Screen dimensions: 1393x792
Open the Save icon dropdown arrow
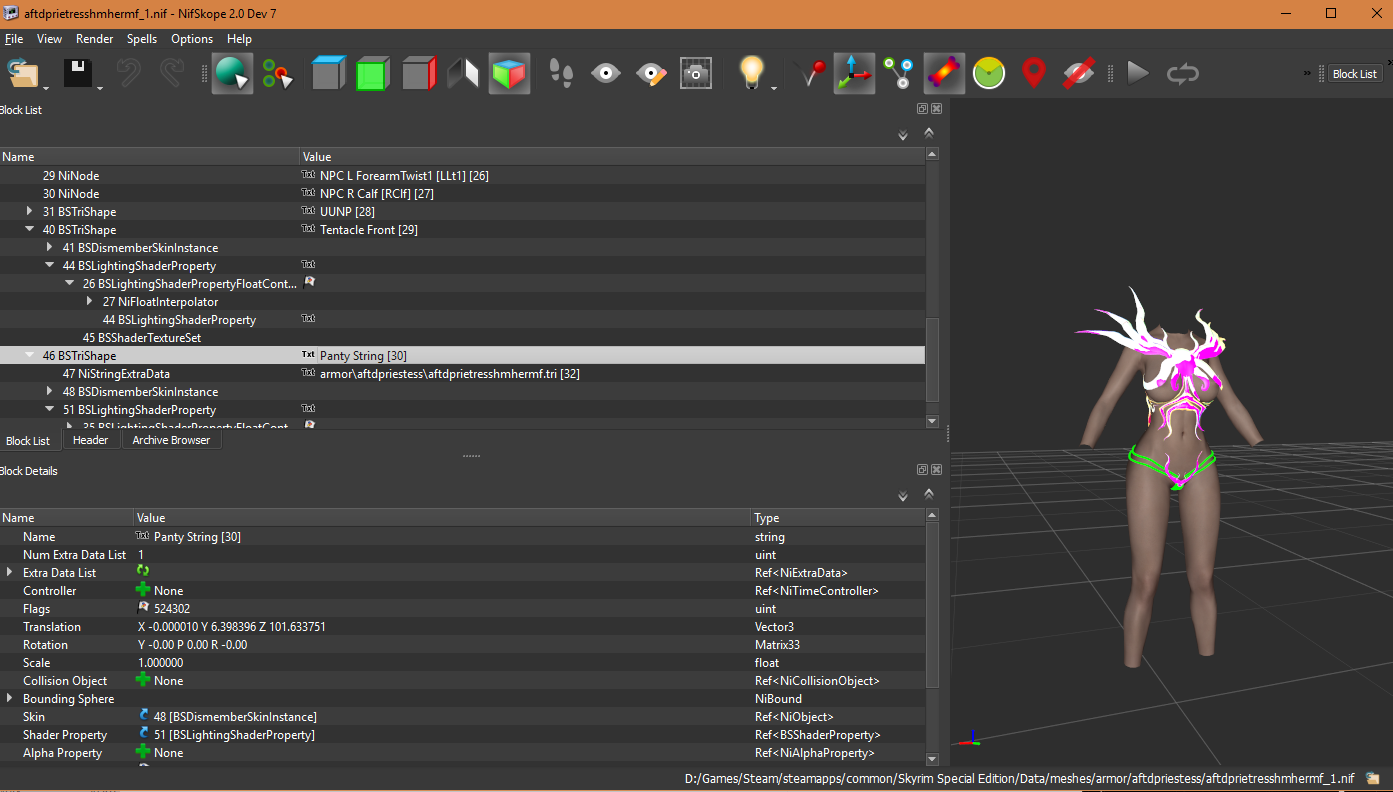pyautogui.click(x=100, y=87)
